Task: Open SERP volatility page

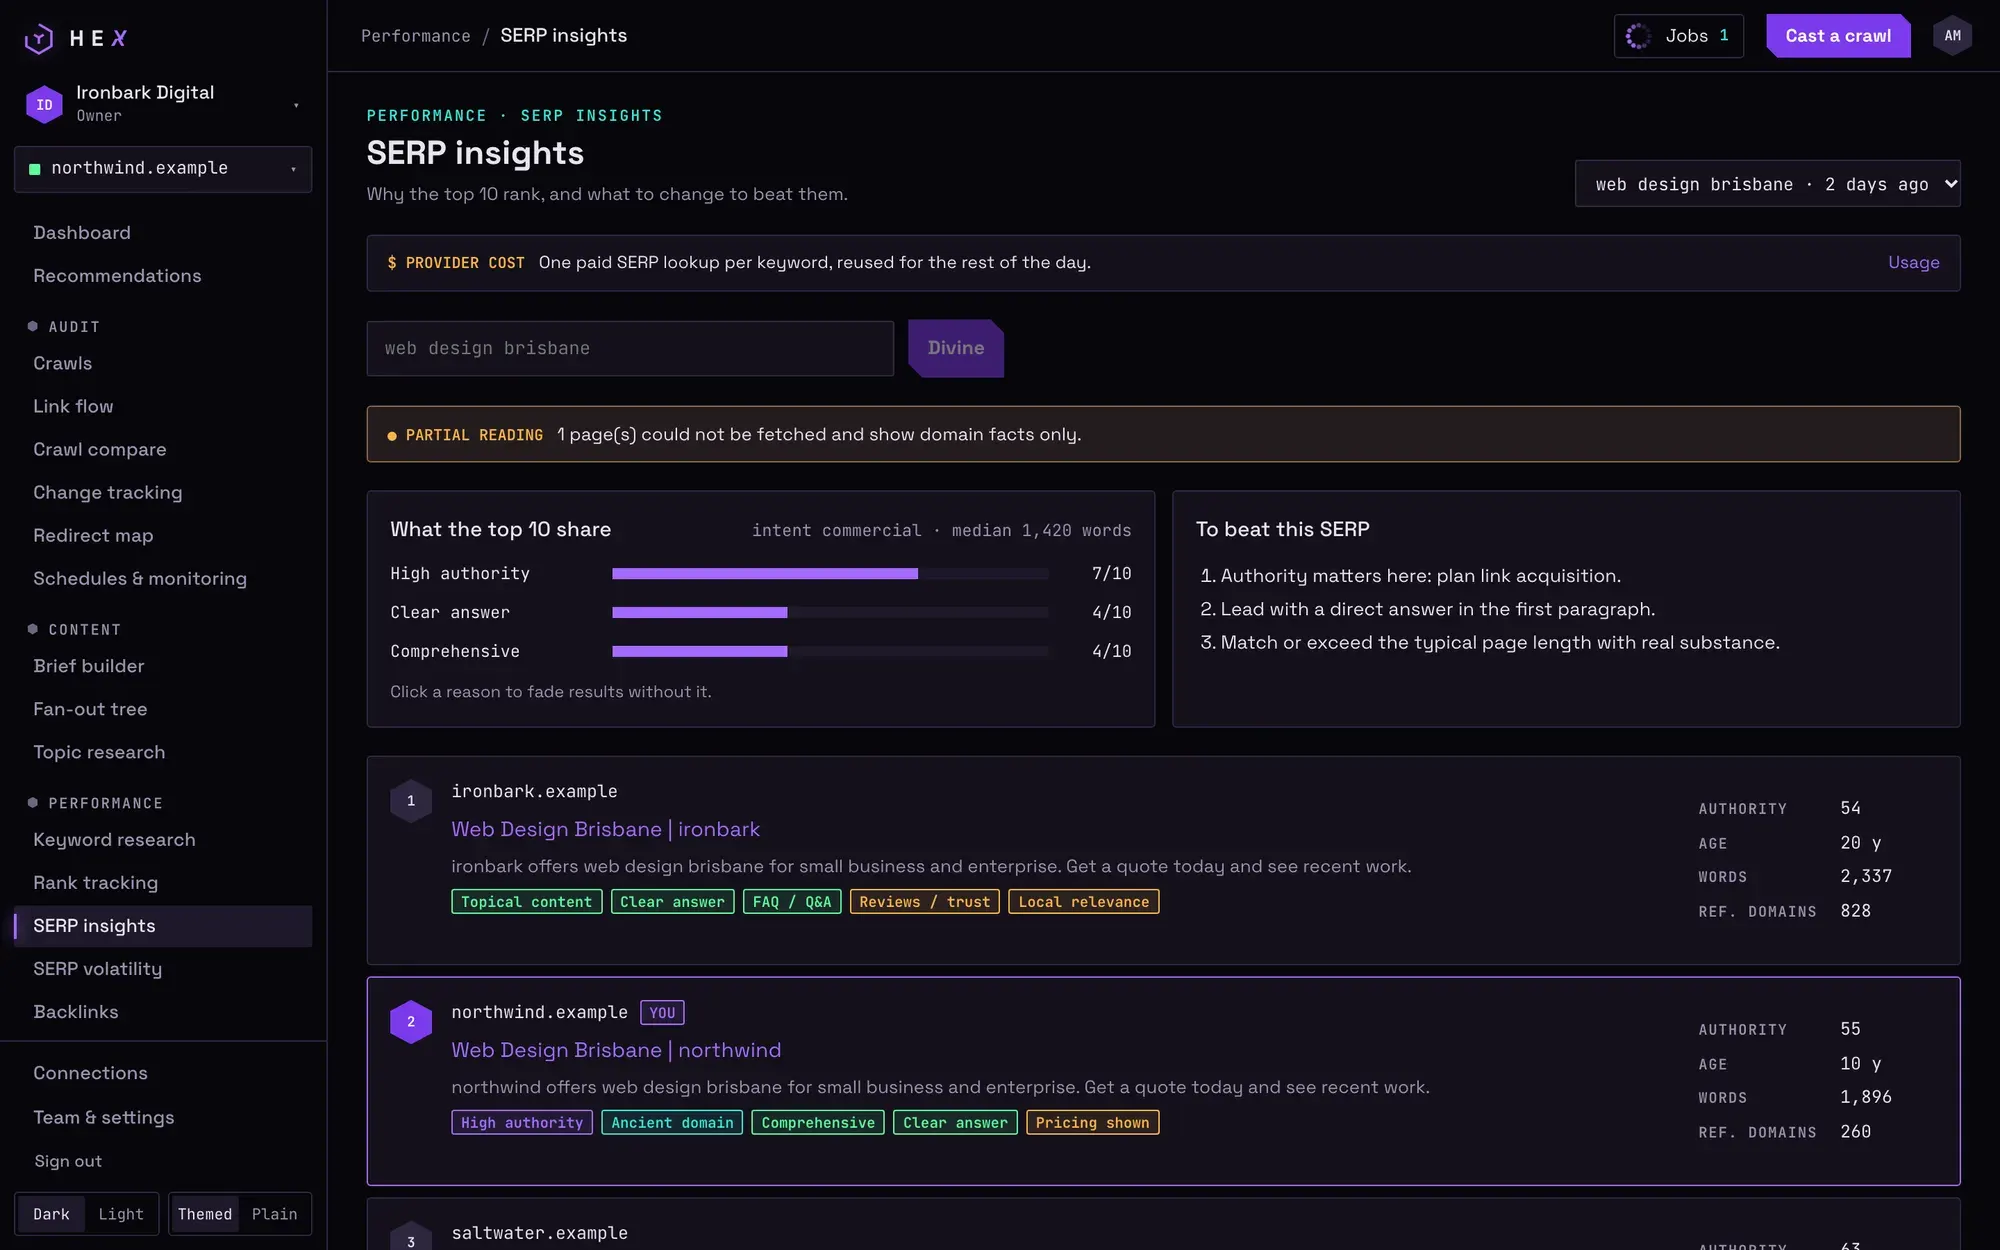Action: click(x=163, y=969)
